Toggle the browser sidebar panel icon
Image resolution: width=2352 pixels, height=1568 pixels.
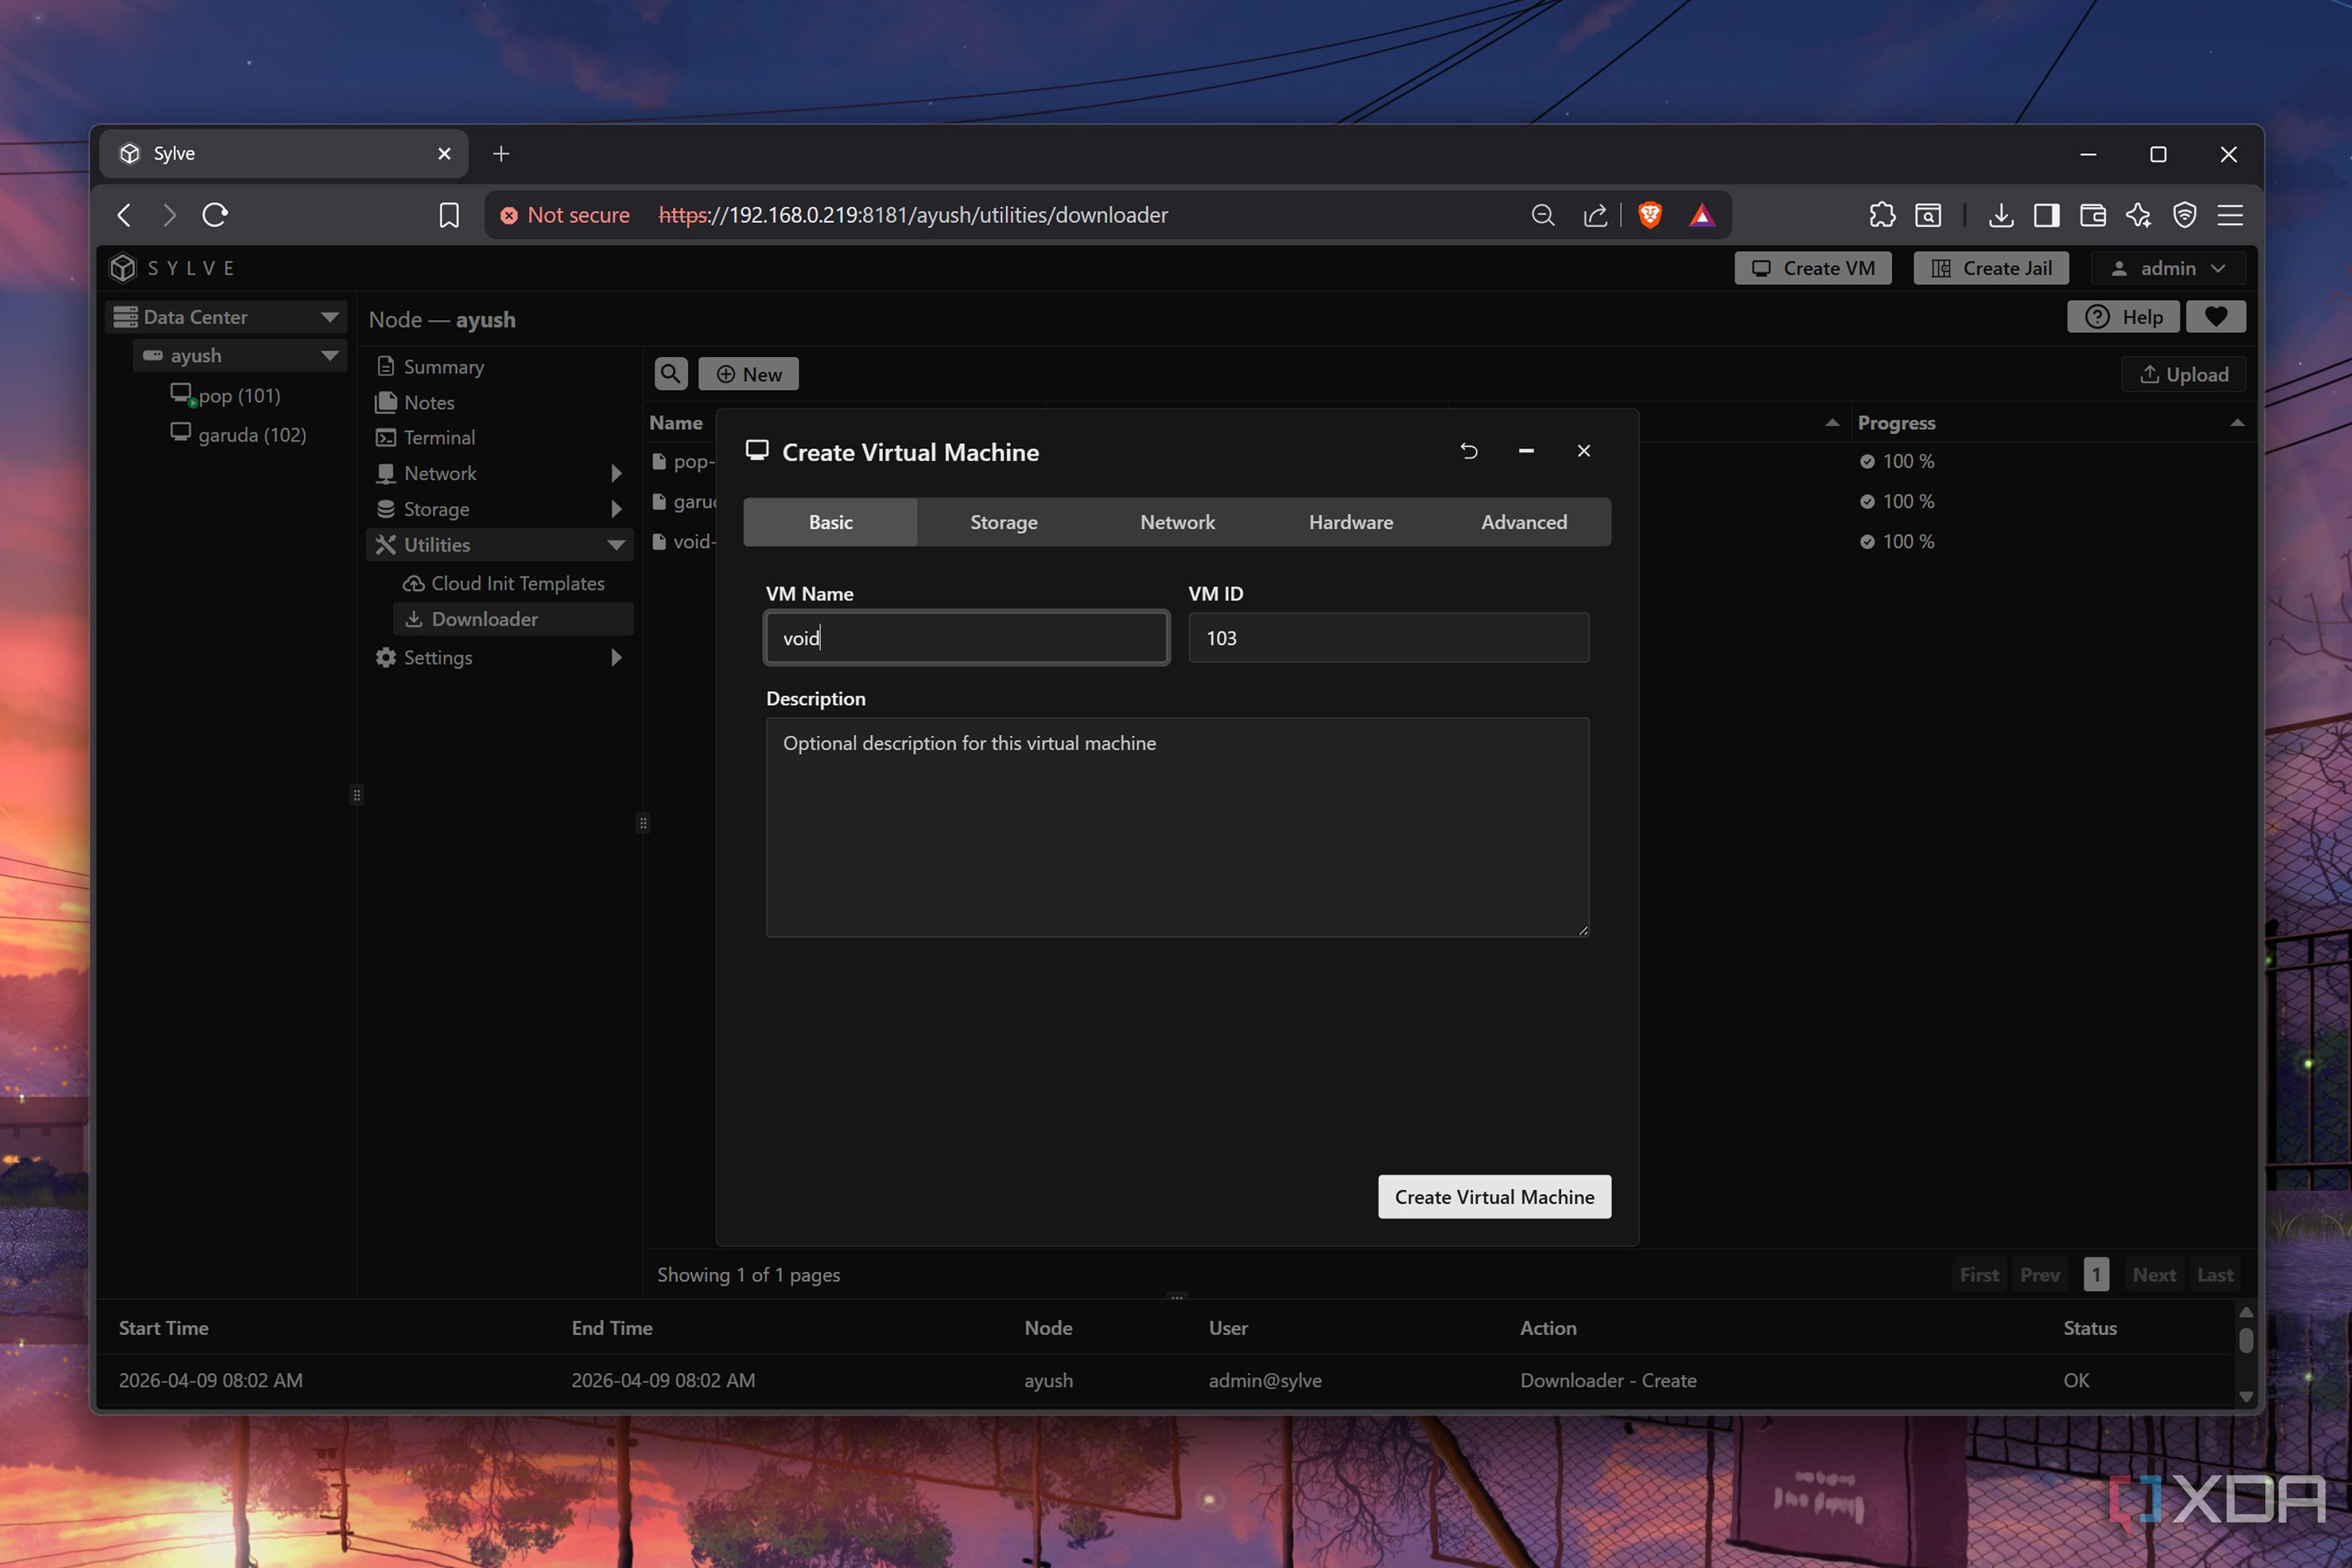click(2046, 215)
